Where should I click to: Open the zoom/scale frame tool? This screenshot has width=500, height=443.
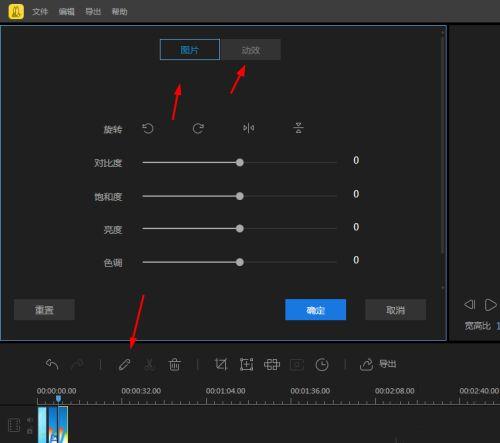pyautogui.click(x=246, y=364)
